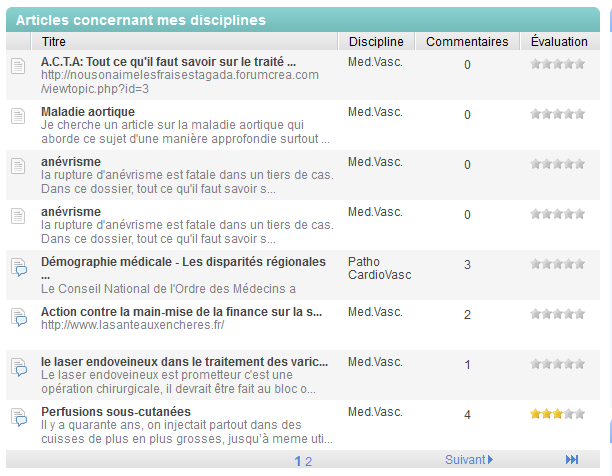612x476 pixels.
Task: Sort by the Discipline column header
Action: point(377,42)
